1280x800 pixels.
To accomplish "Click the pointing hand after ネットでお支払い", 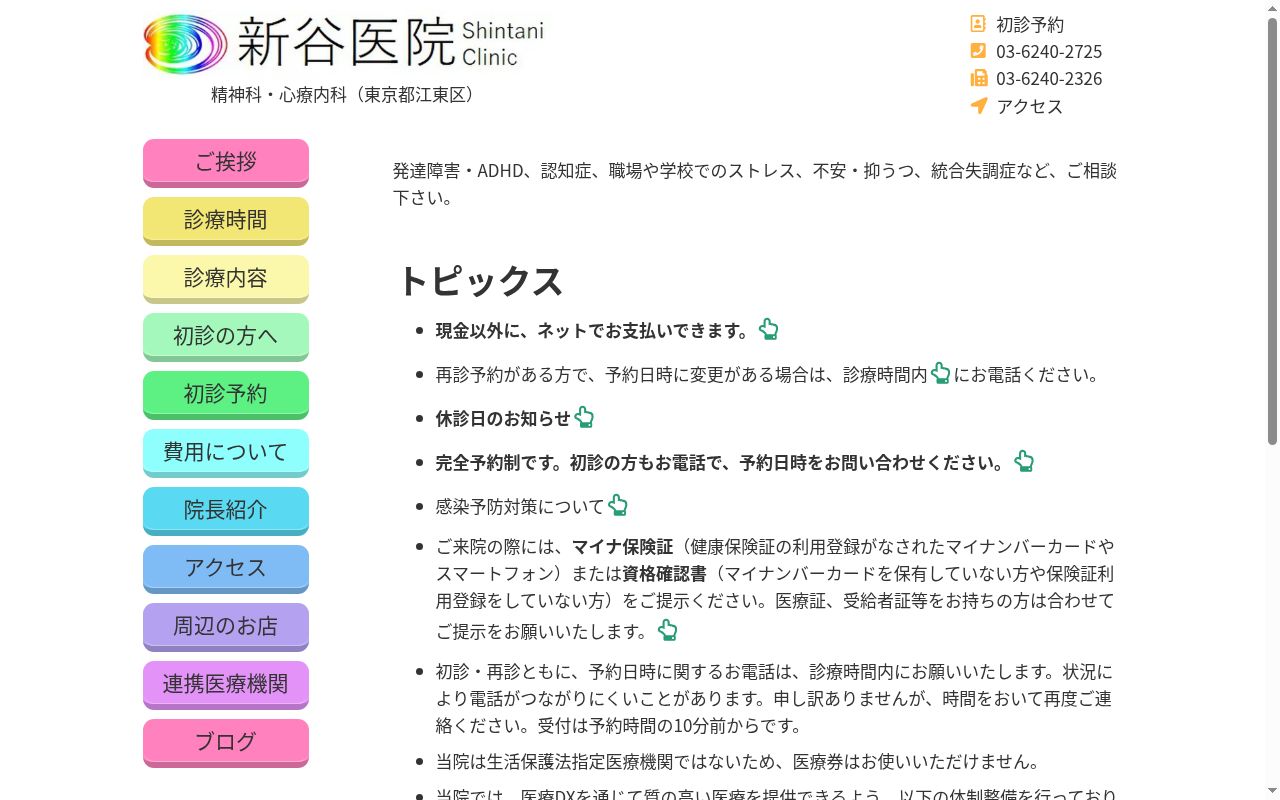I will click(768, 329).
